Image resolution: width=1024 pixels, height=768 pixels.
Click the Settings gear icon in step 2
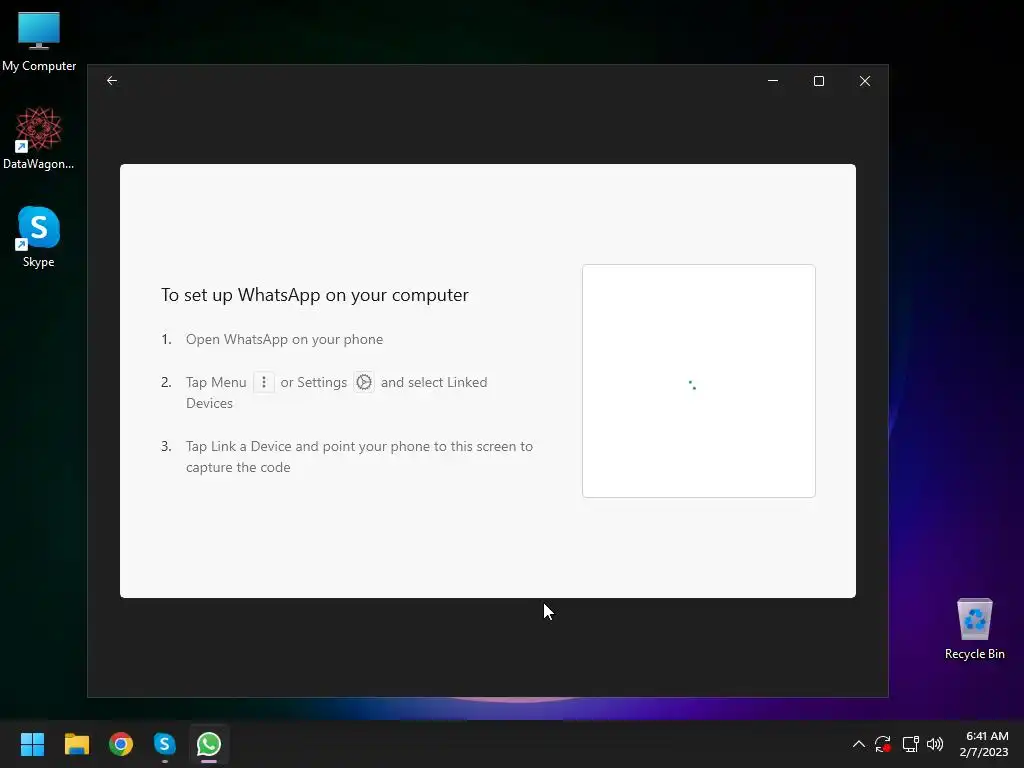(x=364, y=382)
